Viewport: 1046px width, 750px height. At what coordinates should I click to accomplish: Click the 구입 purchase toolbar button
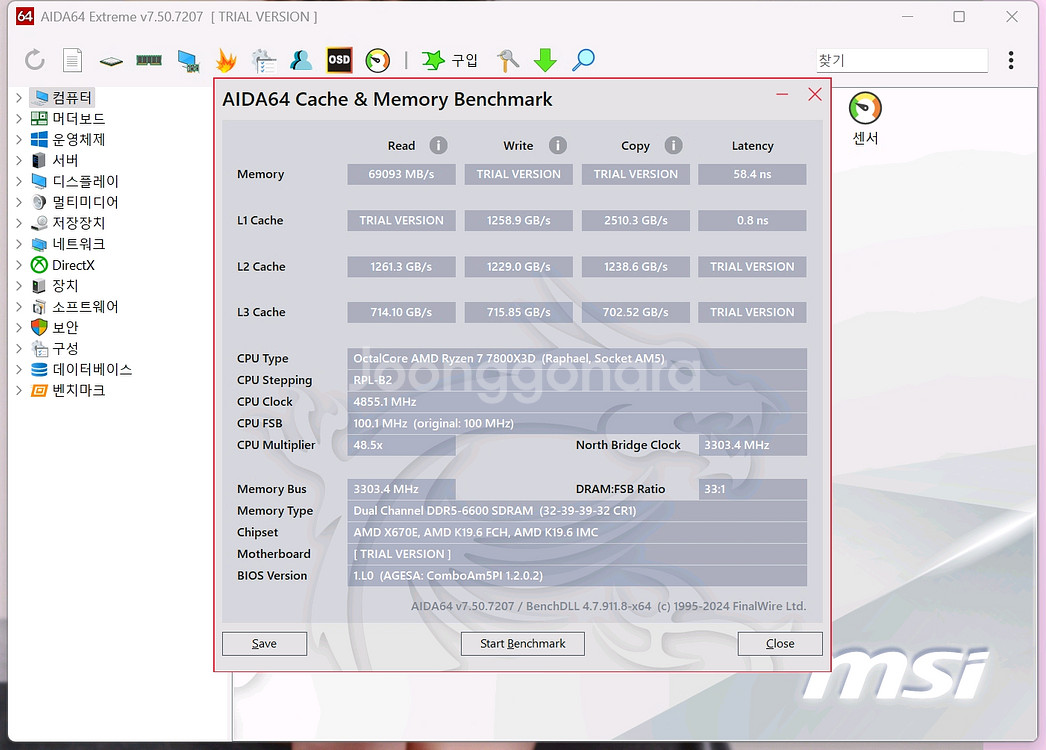pyautogui.click(x=451, y=60)
